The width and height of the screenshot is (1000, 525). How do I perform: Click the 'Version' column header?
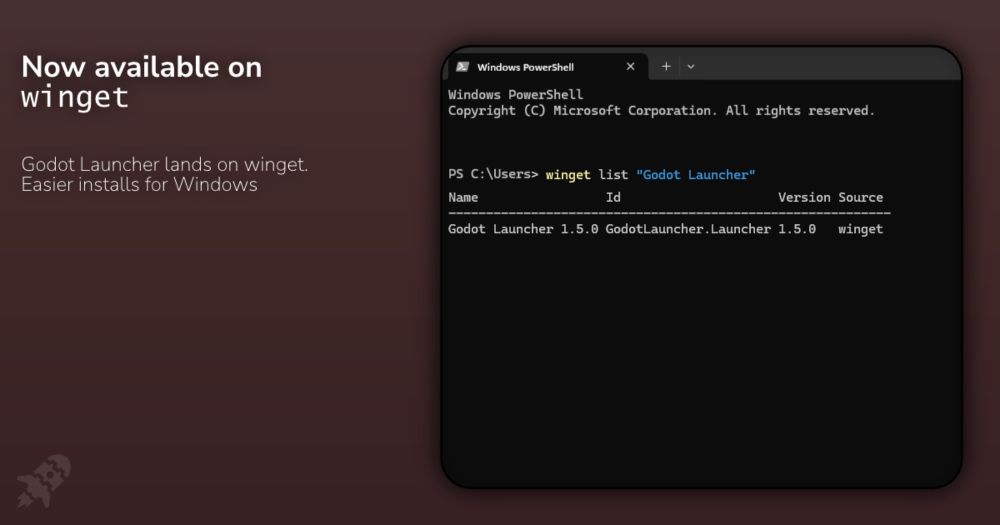[x=804, y=197]
